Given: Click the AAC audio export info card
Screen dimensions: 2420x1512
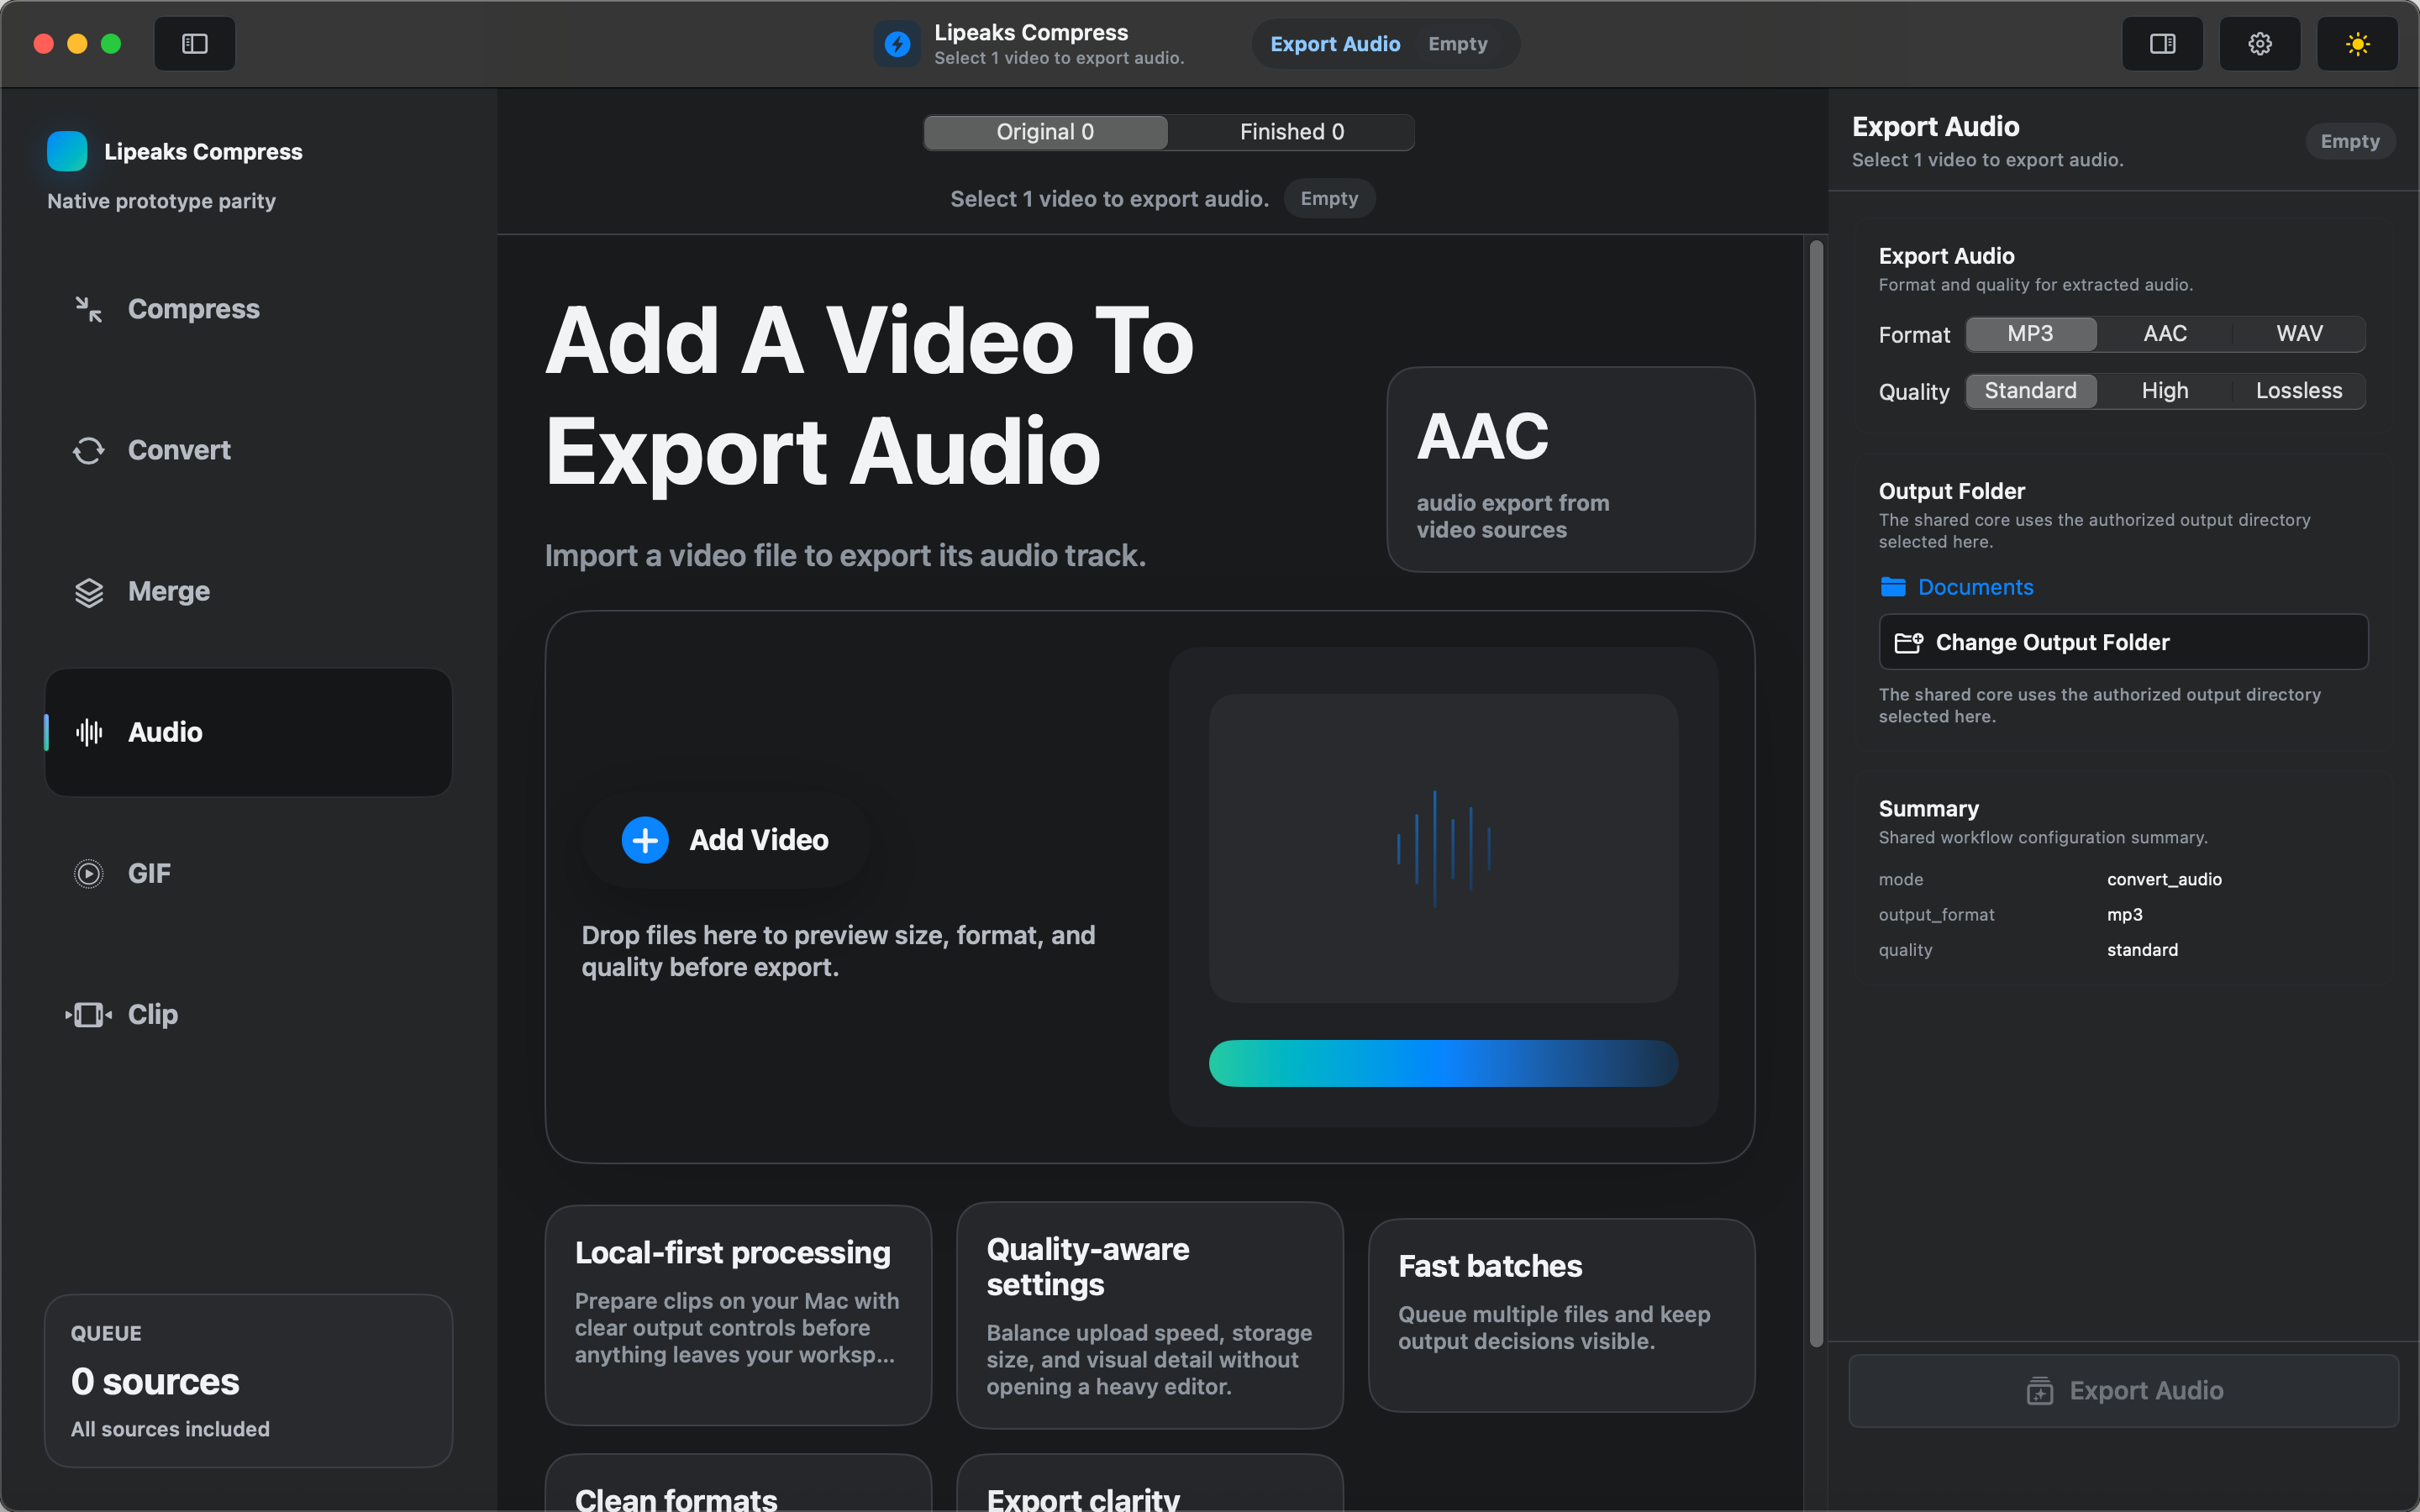Looking at the screenshot, I should pyautogui.click(x=1570, y=470).
